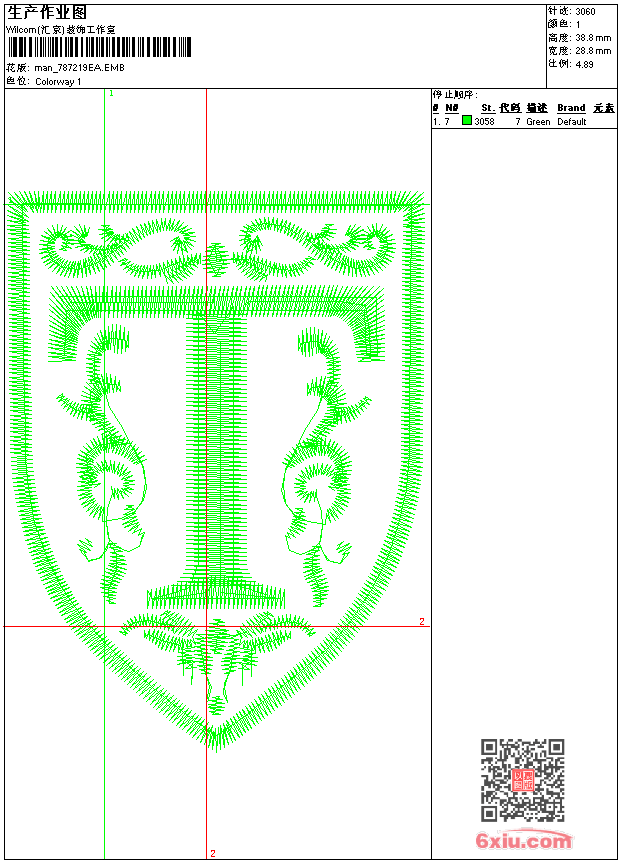Viewport: 620px width, 860px height.
Task: Click the 'Default' brand cell
Action: (572, 122)
